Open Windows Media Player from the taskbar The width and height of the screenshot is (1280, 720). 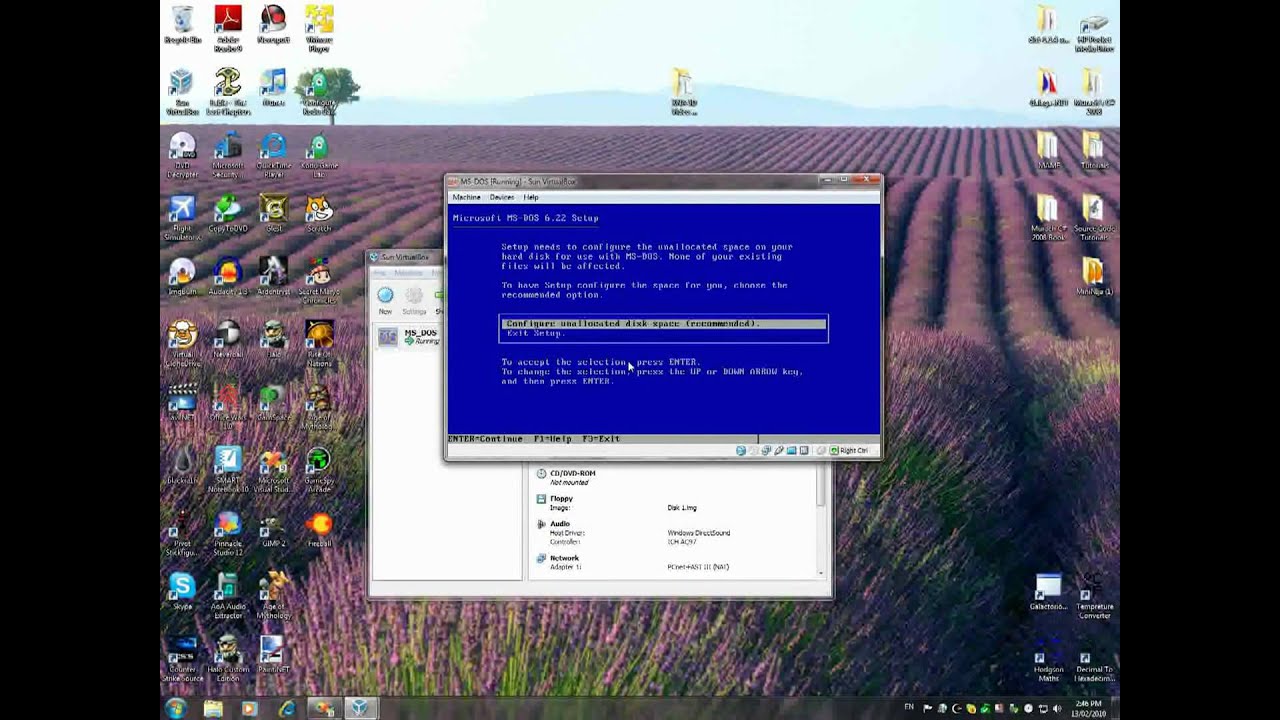click(x=250, y=708)
